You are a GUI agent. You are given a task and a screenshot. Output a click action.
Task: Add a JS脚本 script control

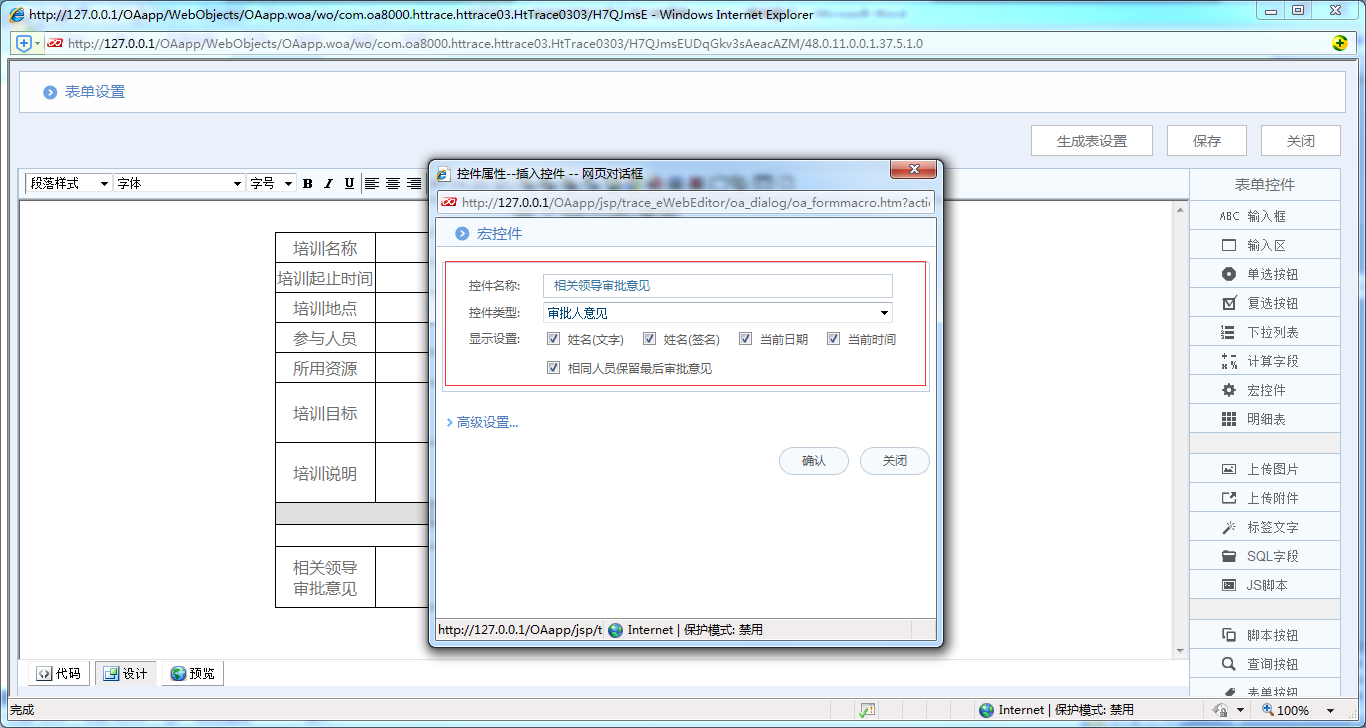(1265, 584)
